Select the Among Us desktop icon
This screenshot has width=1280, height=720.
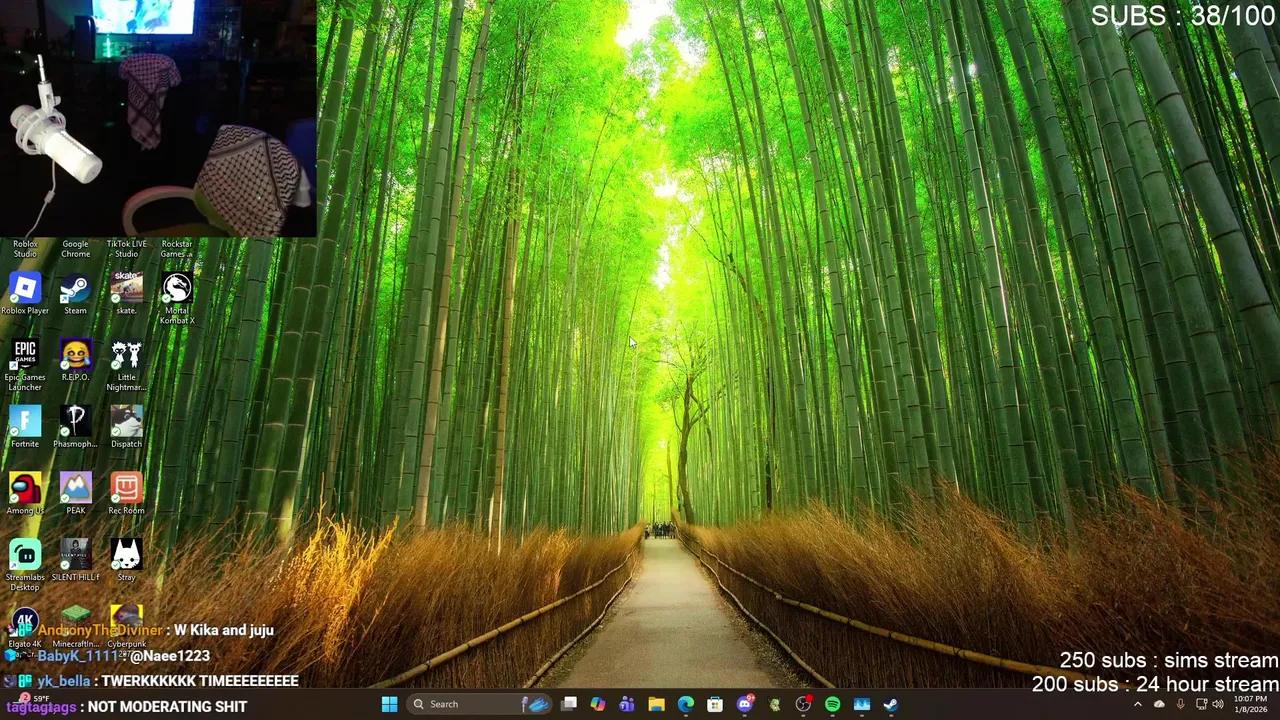(25, 494)
